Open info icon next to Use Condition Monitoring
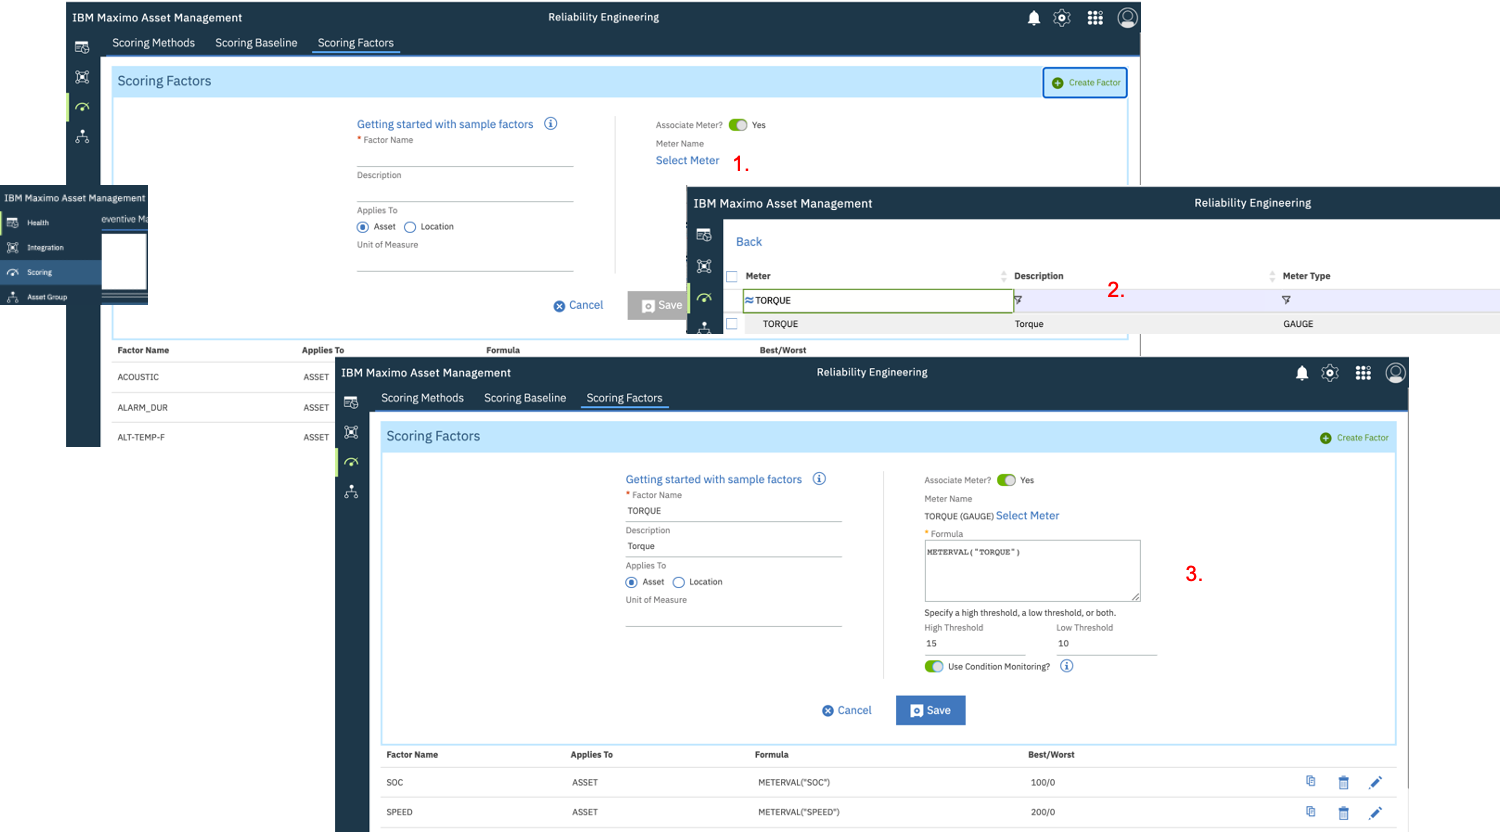1500x833 pixels. pos(1066,666)
